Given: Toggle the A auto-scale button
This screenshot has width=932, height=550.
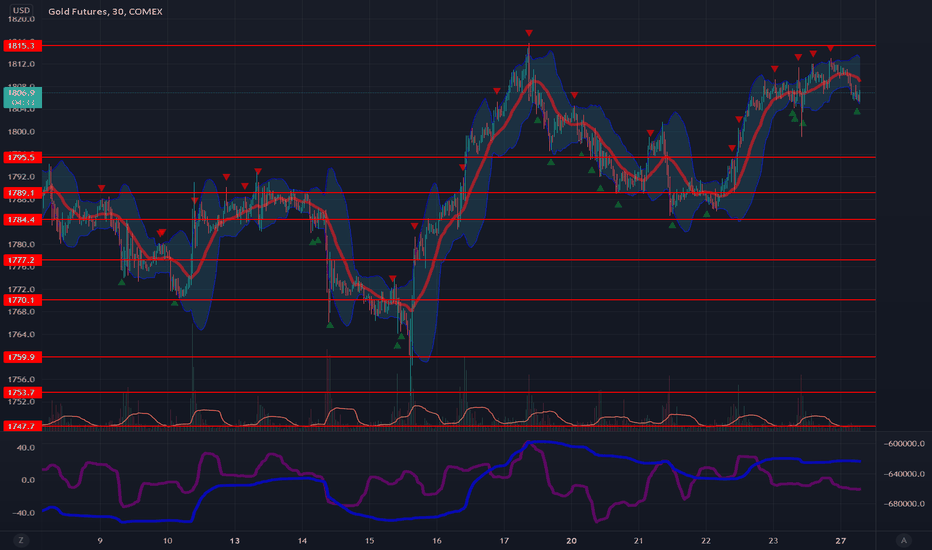Looking at the screenshot, I should point(904,540).
